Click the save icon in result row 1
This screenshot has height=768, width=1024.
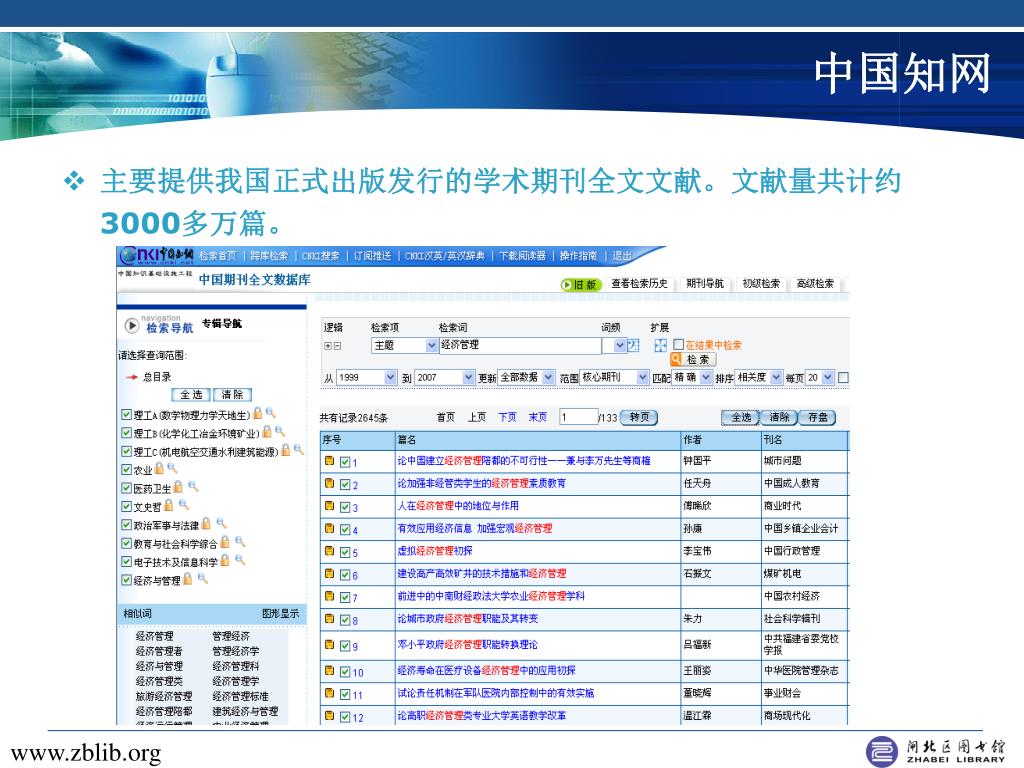coord(330,461)
